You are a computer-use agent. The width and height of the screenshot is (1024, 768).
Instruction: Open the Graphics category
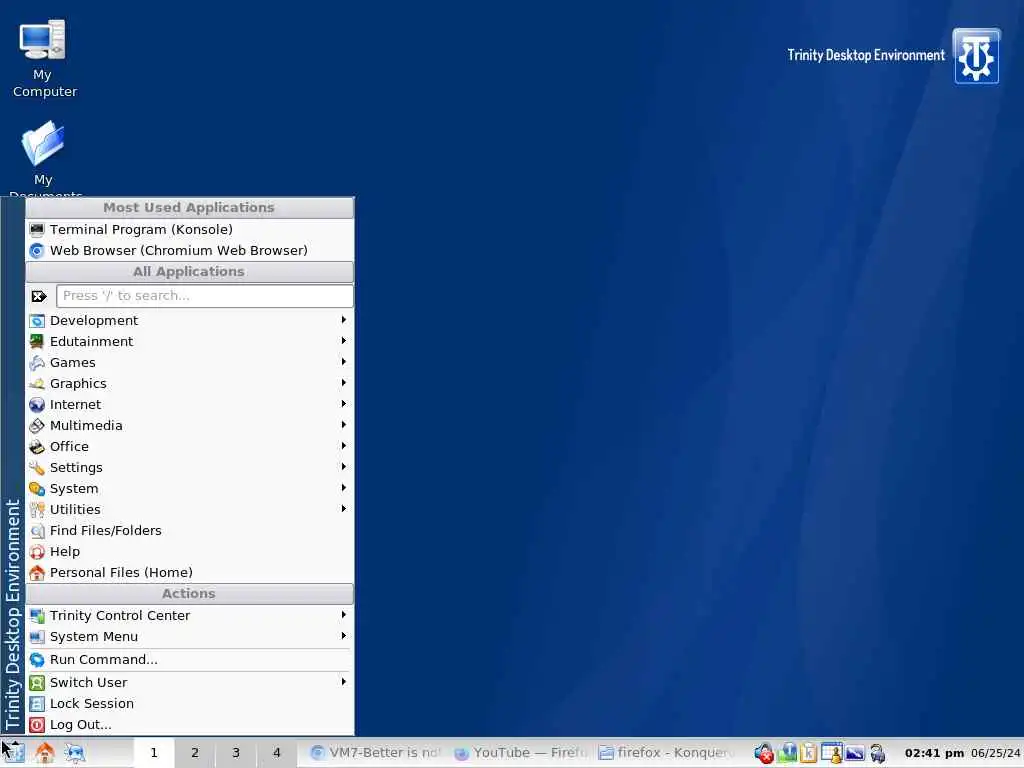pos(189,383)
